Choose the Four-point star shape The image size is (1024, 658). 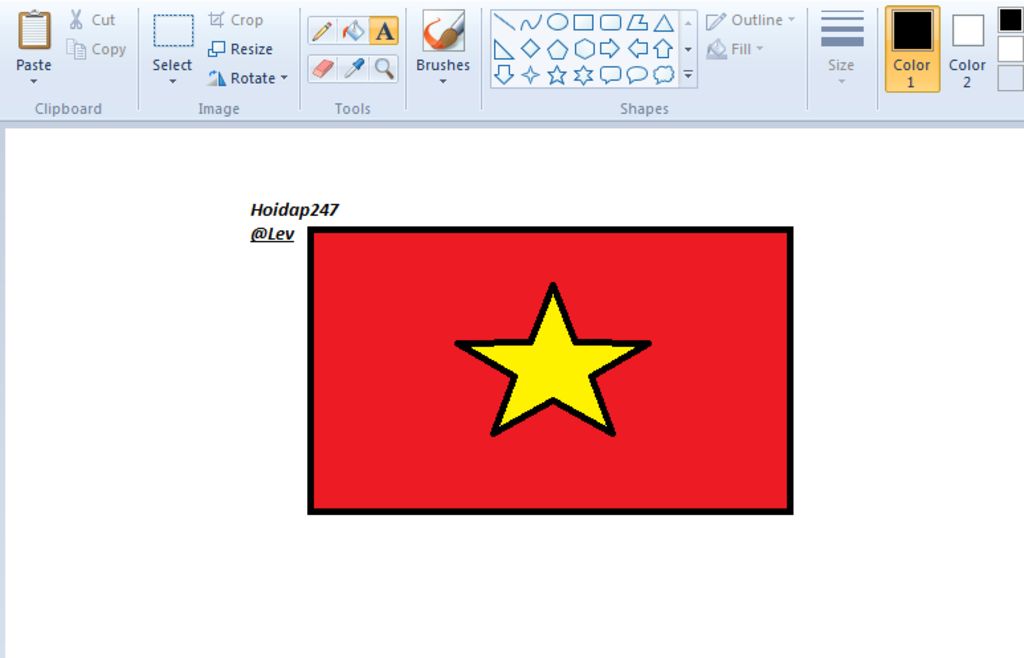tap(530, 75)
